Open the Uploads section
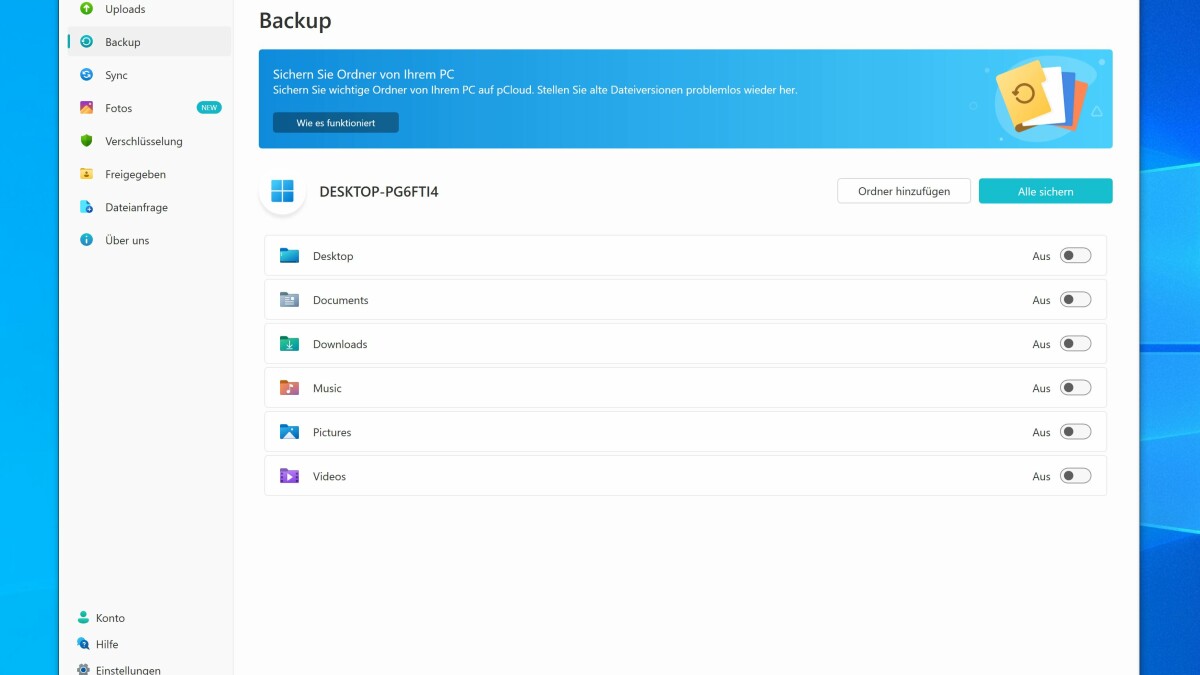The image size is (1200, 675). pos(149,9)
